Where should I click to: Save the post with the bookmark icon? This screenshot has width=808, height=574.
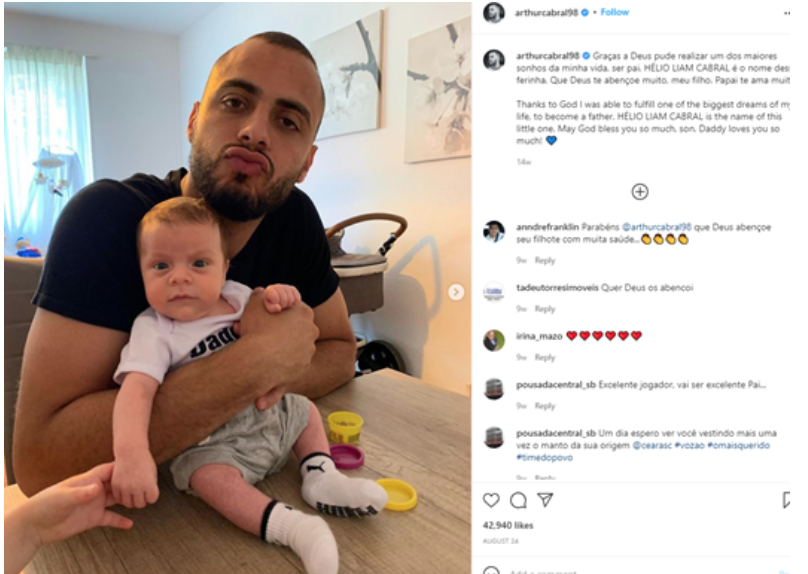click(786, 500)
